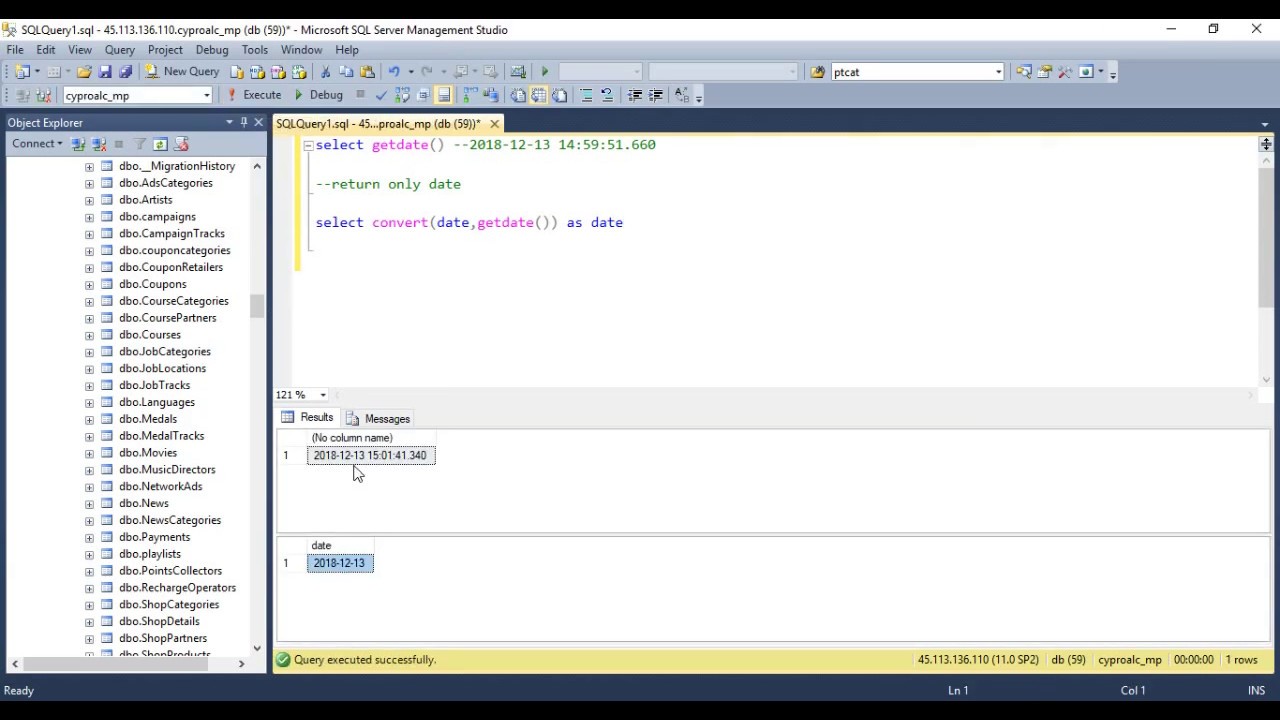Click the Execute button
Image resolution: width=1280 pixels, height=720 pixels.
(x=255, y=95)
